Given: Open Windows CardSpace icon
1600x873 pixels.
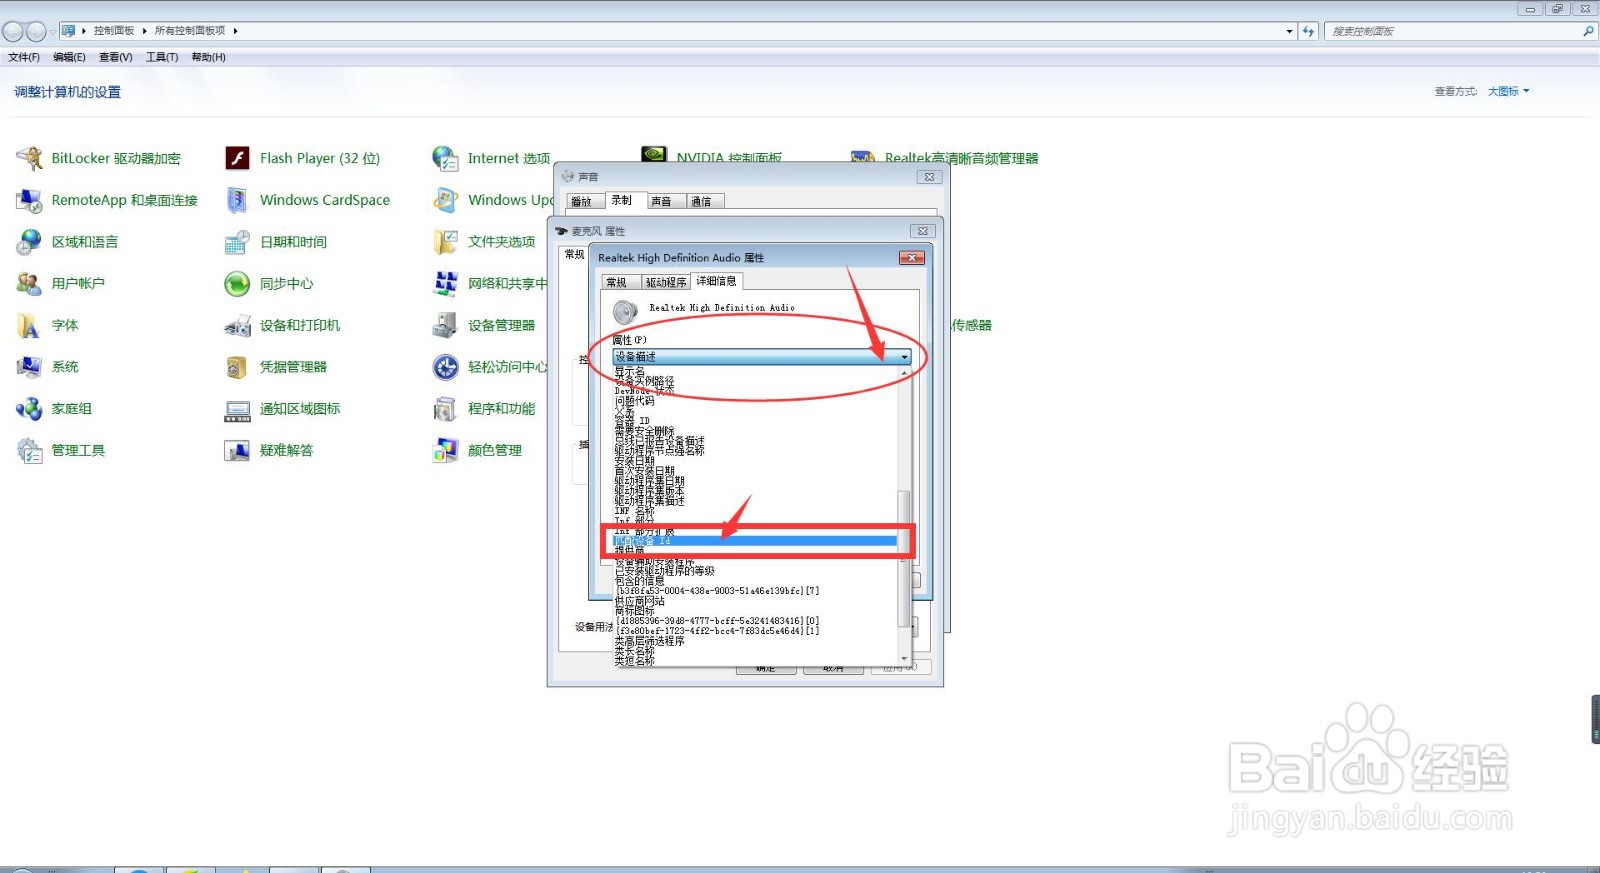Looking at the screenshot, I should (x=237, y=200).
